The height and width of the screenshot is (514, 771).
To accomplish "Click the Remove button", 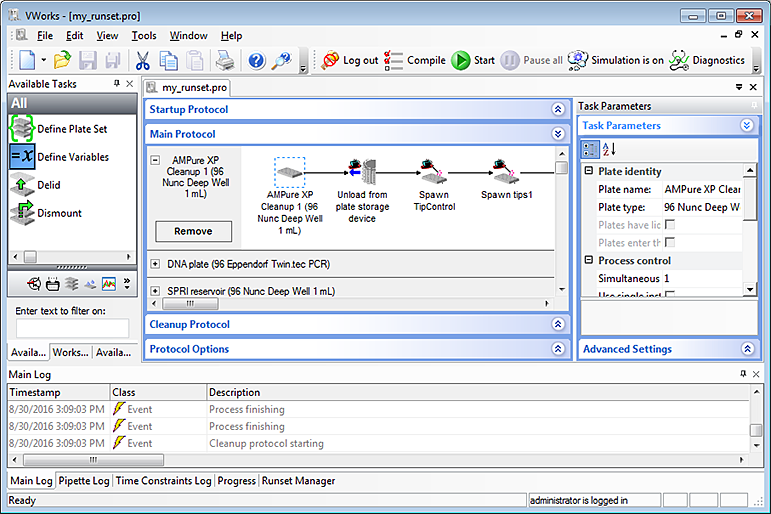I will [x=193, y=231].
